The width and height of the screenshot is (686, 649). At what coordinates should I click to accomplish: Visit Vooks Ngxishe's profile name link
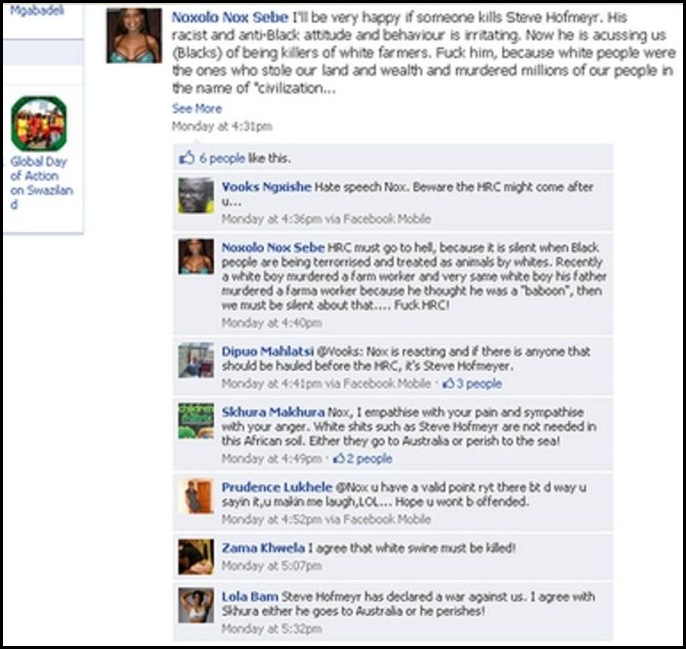point(266,187)
